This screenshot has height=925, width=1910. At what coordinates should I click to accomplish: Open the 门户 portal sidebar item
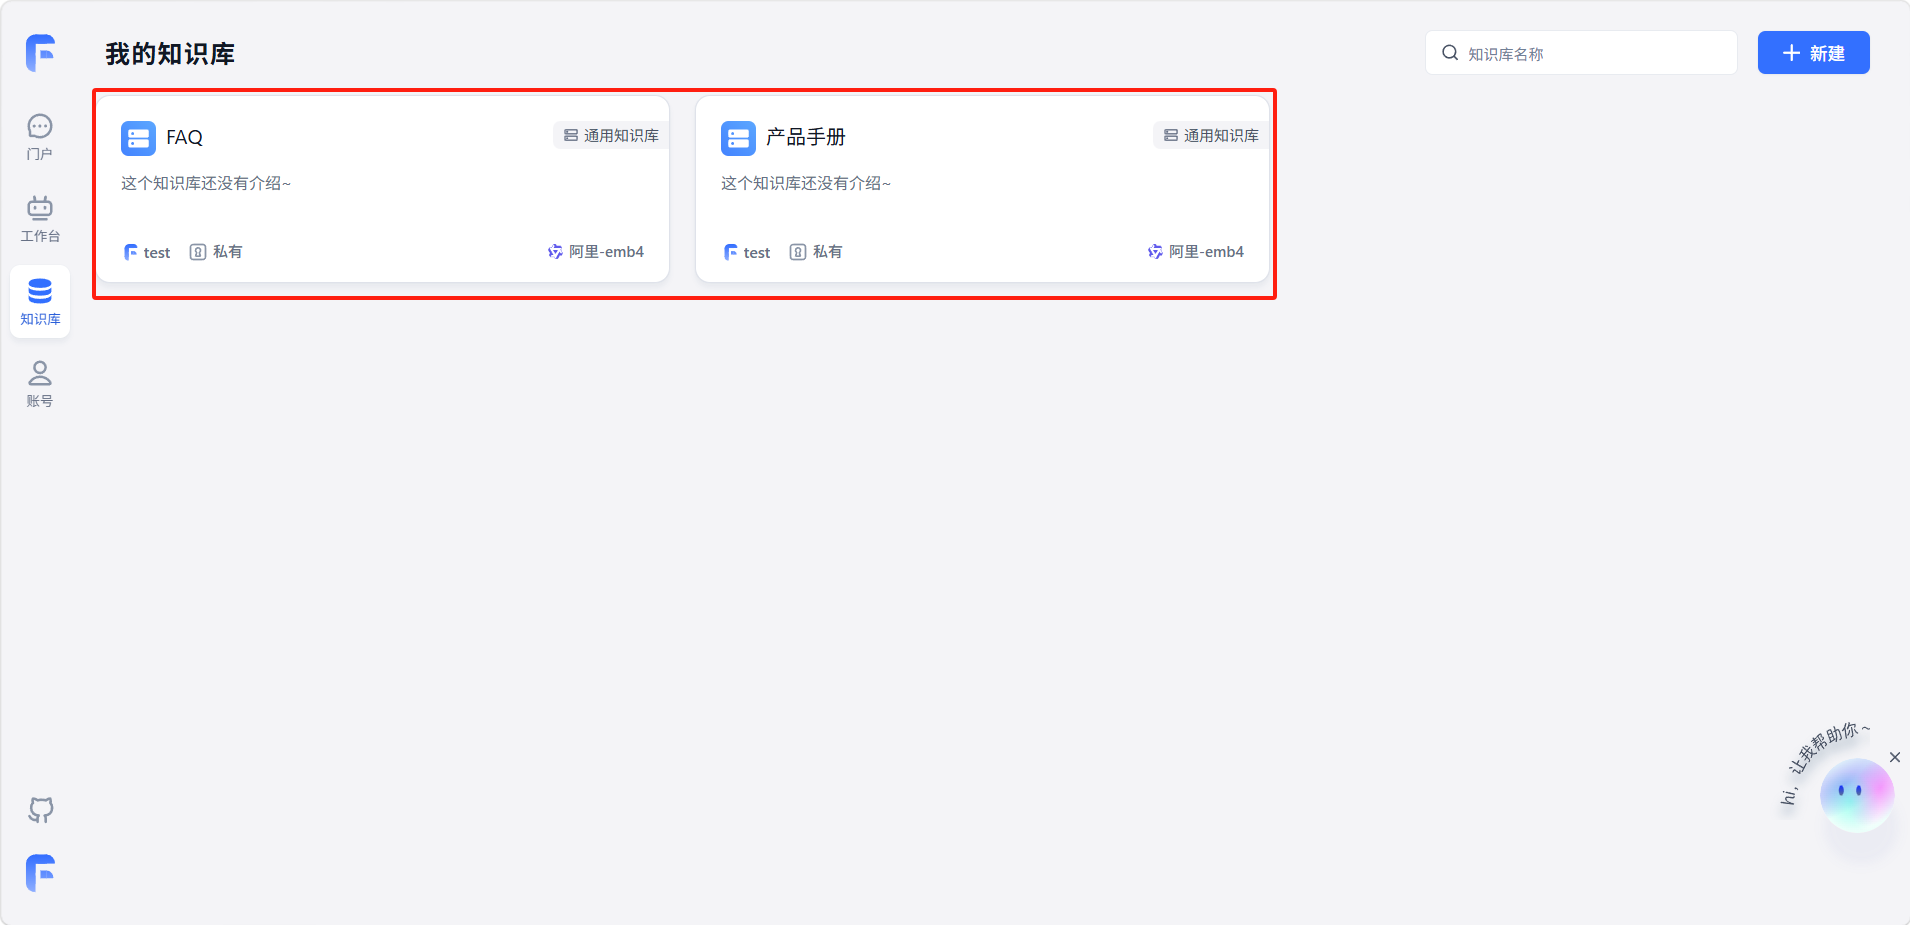pos(40,136)
